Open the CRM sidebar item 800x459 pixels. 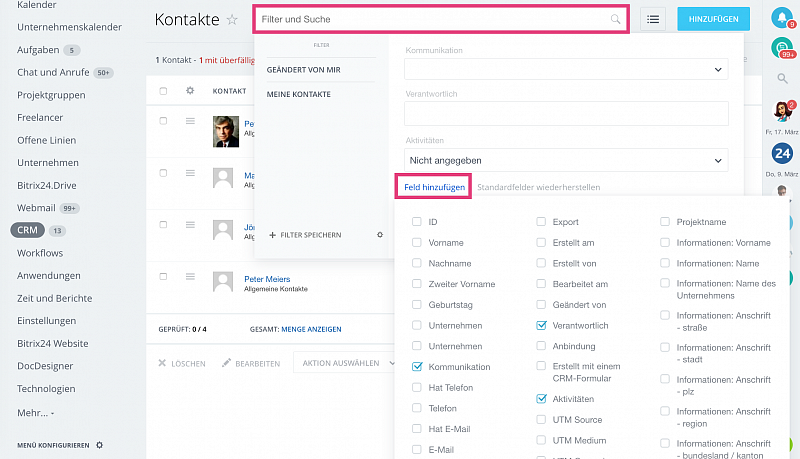click(x=28, y=230)
